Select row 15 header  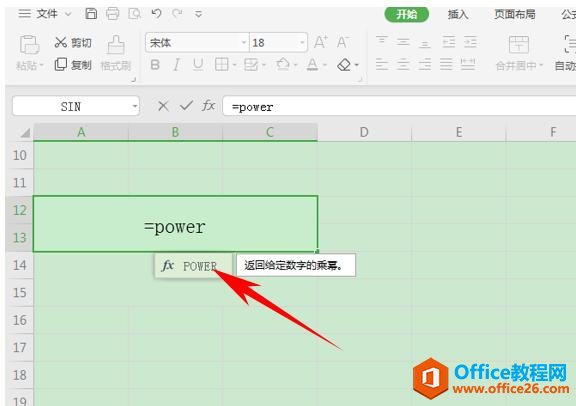pyautogui.click(x=19, y=292)
